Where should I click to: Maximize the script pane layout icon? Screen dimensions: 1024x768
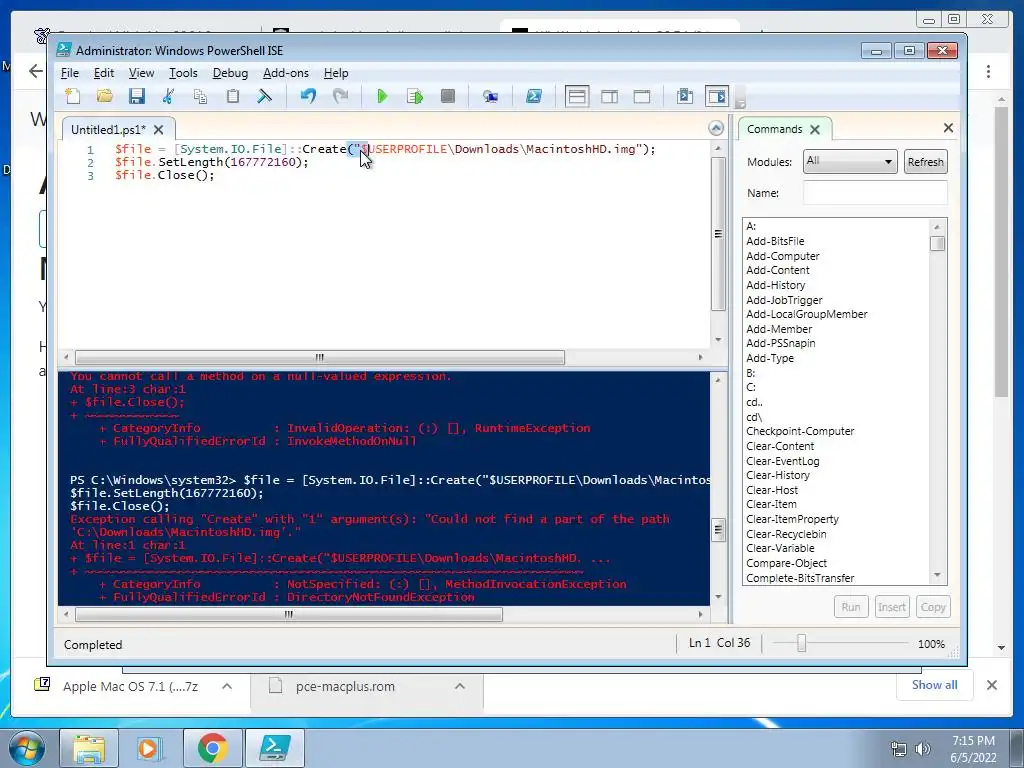tap(642, 97)
